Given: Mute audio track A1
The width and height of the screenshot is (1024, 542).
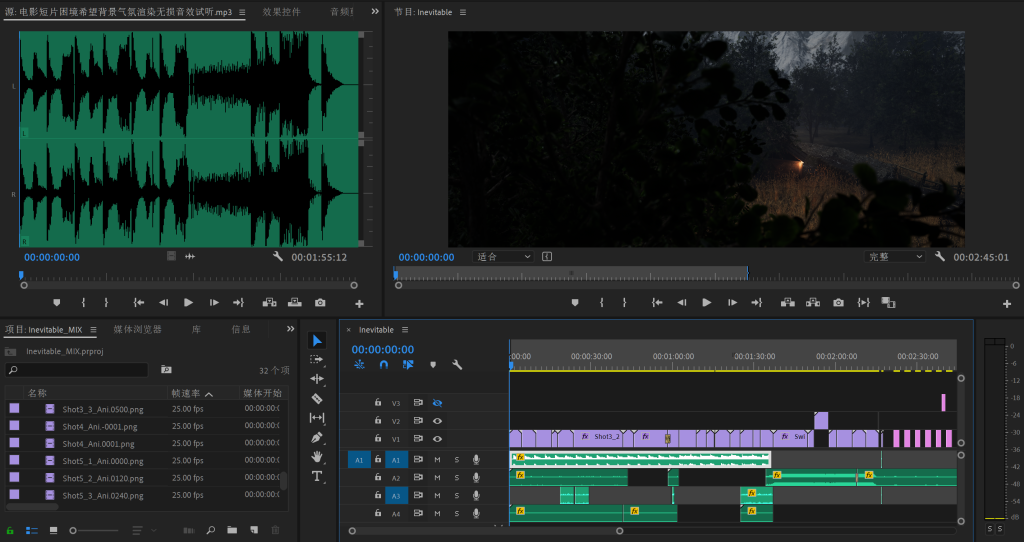Looking at the screenshot, I should tap(438, 460).
